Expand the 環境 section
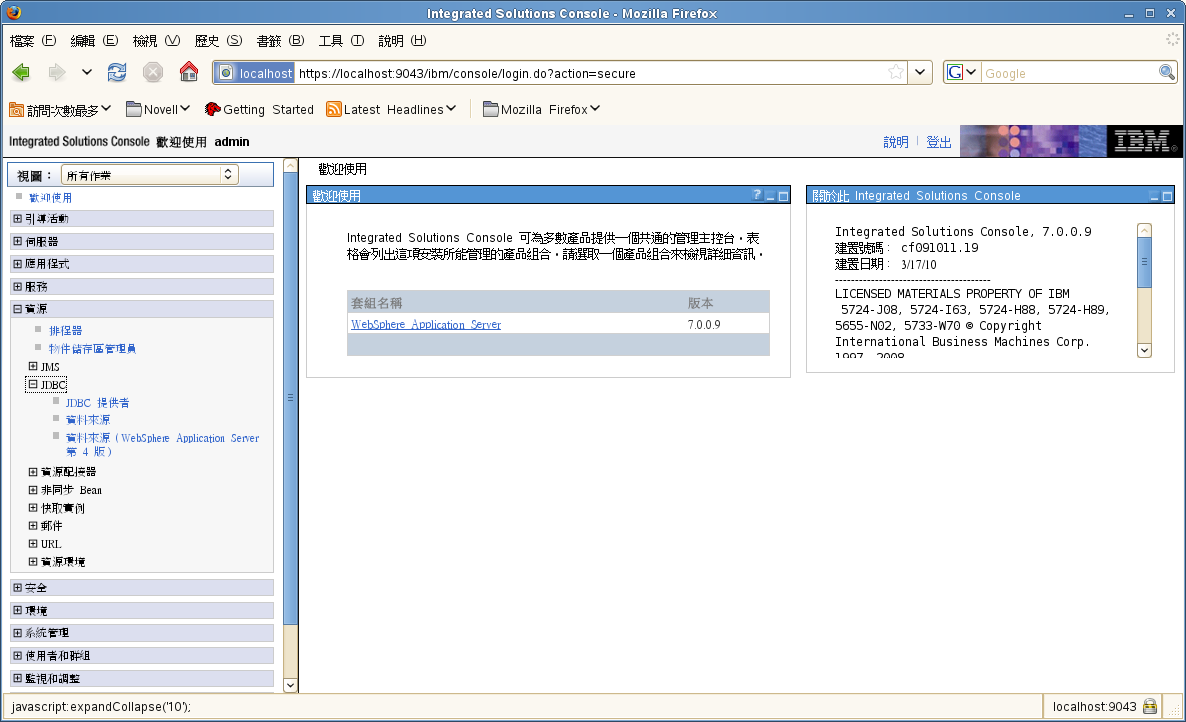Viewport: 1186px width, 722px height. (x=17, y=610)
